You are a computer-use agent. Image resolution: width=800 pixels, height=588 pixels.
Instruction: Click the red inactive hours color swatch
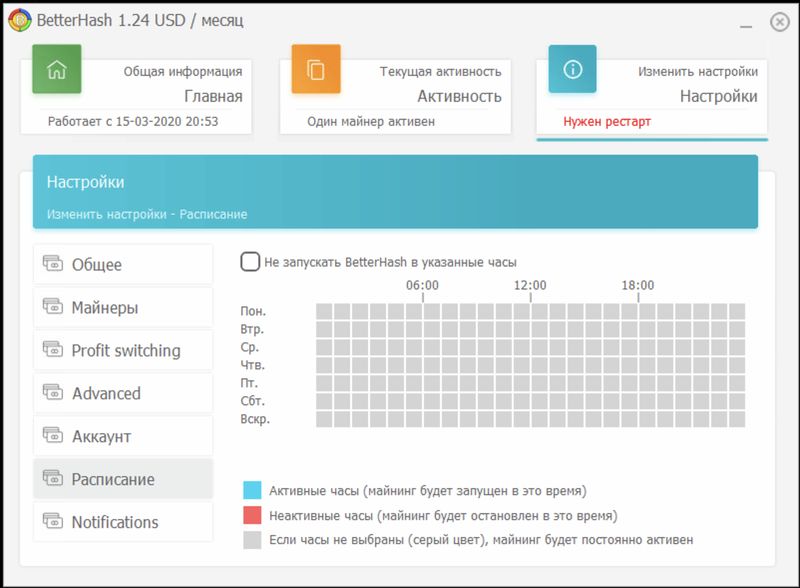[x=252, y=516]
